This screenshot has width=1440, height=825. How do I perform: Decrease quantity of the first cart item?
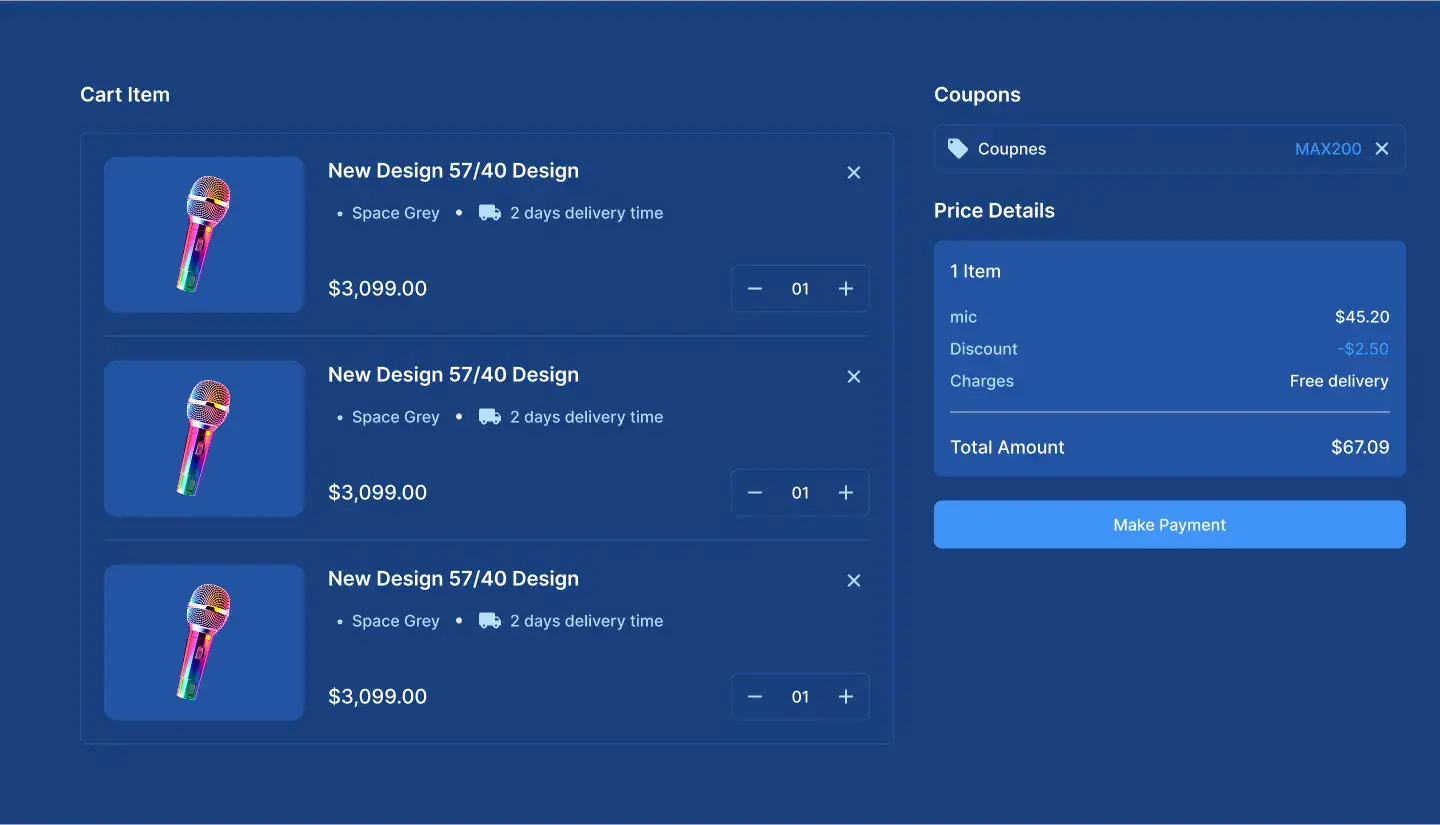pos(755,289)
